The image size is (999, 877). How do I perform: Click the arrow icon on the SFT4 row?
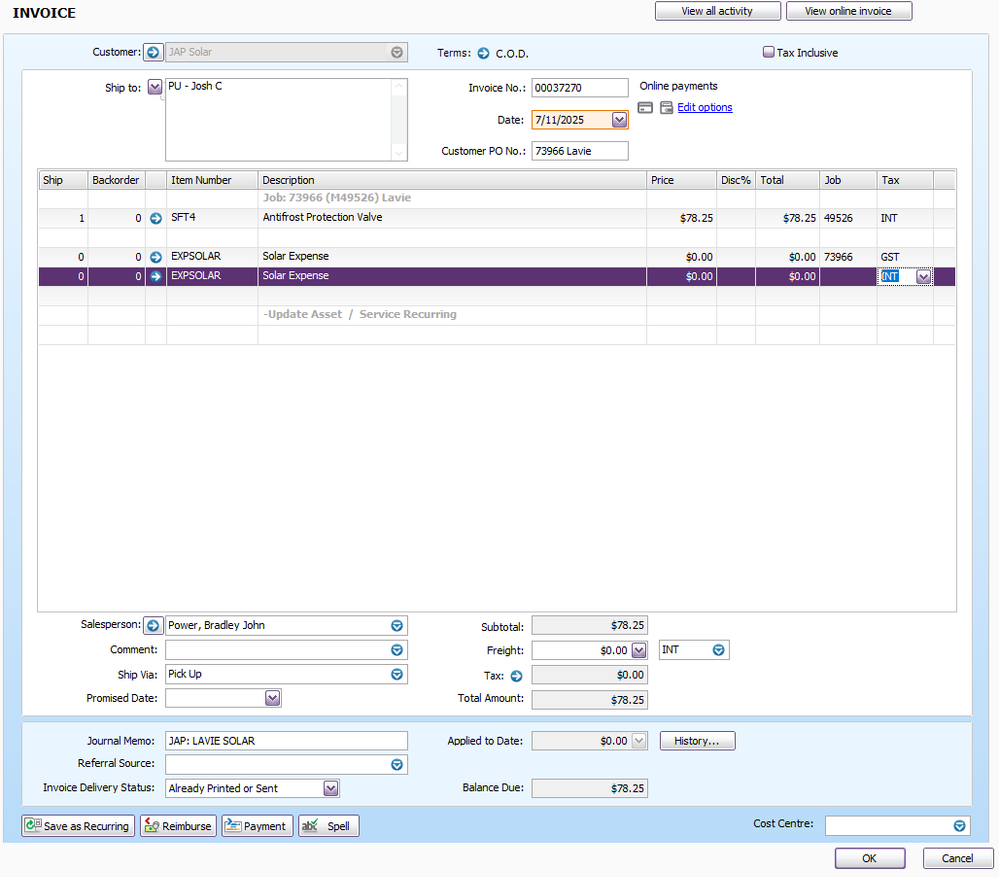click(155, 218)
